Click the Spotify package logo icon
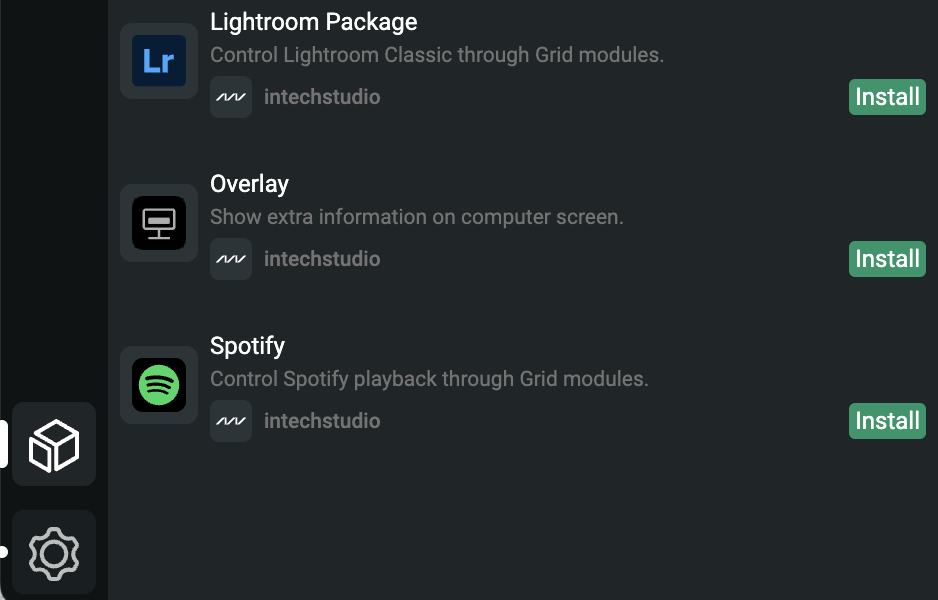 click(x=159, y=385)
